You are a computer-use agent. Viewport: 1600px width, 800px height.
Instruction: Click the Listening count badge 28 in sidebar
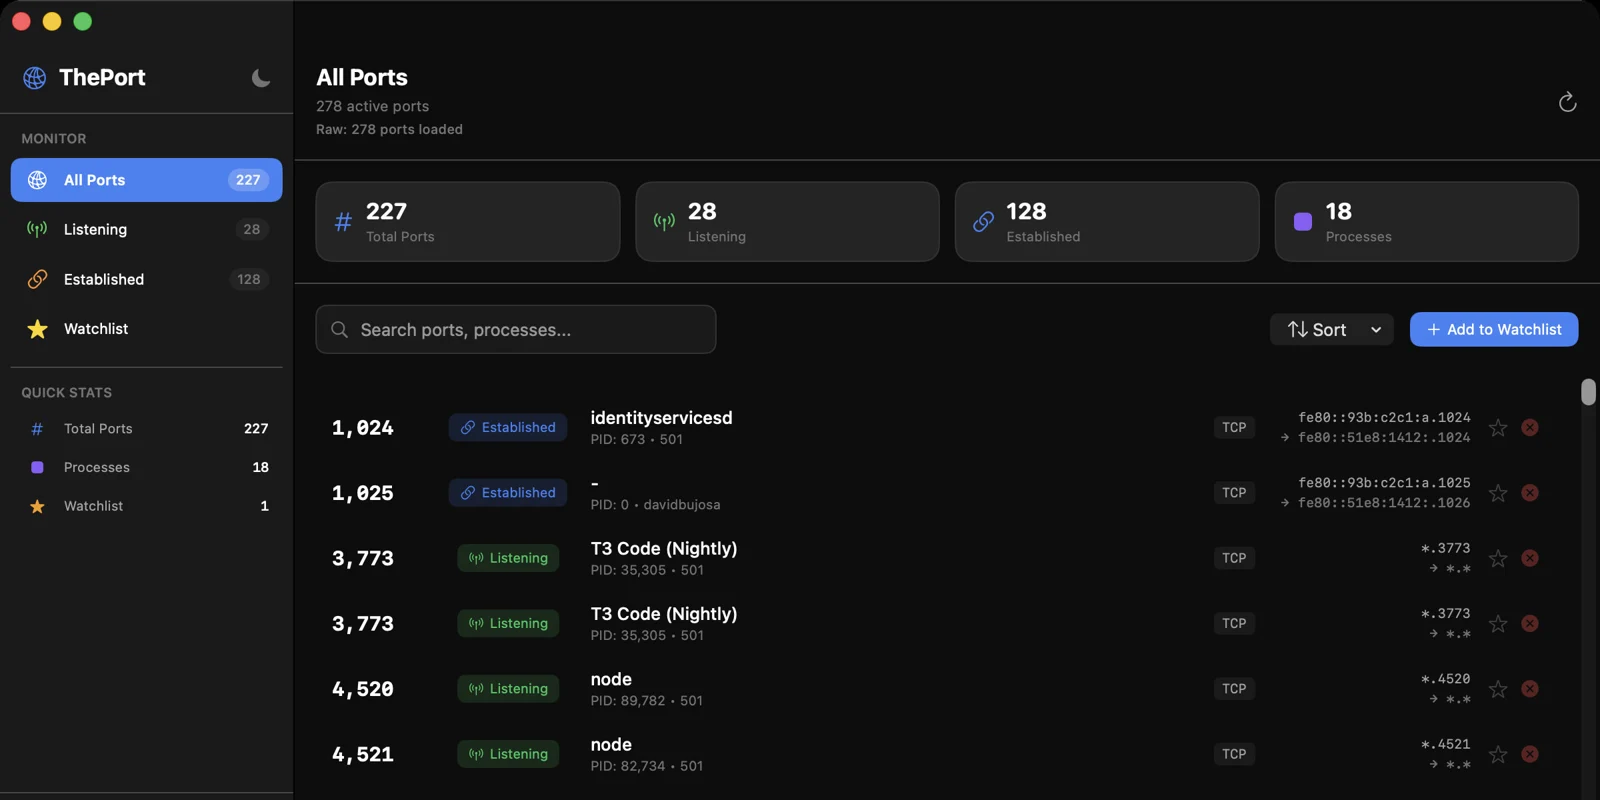[252, 229]
